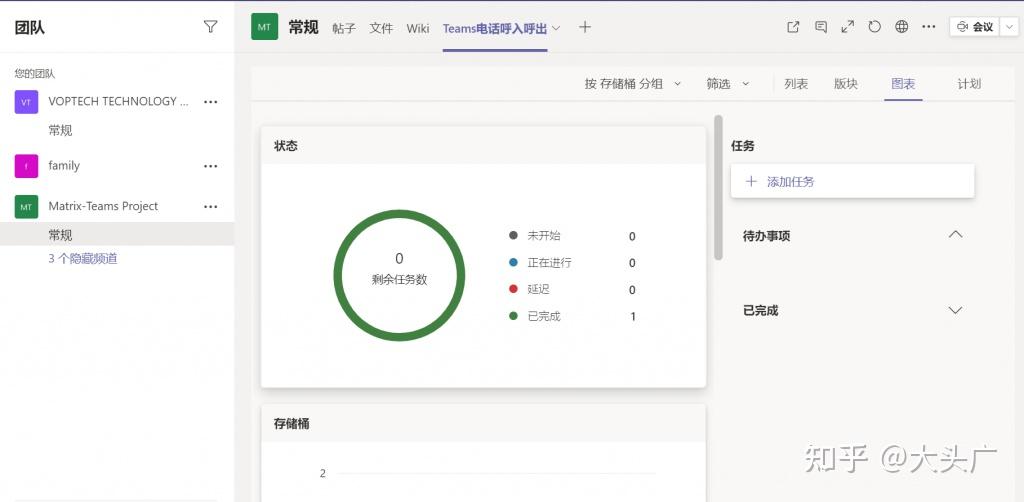The image size is (1024, 502).
Task: Switch to the Wiki tab
Action: click(x=418, y=28)
